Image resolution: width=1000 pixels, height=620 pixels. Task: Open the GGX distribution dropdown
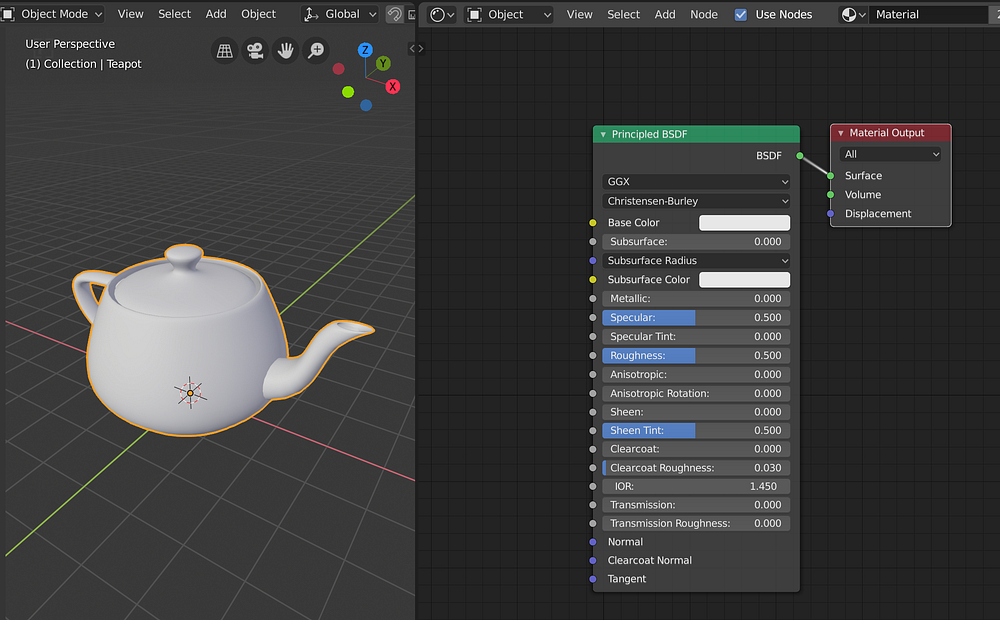[x=696, y=182]
